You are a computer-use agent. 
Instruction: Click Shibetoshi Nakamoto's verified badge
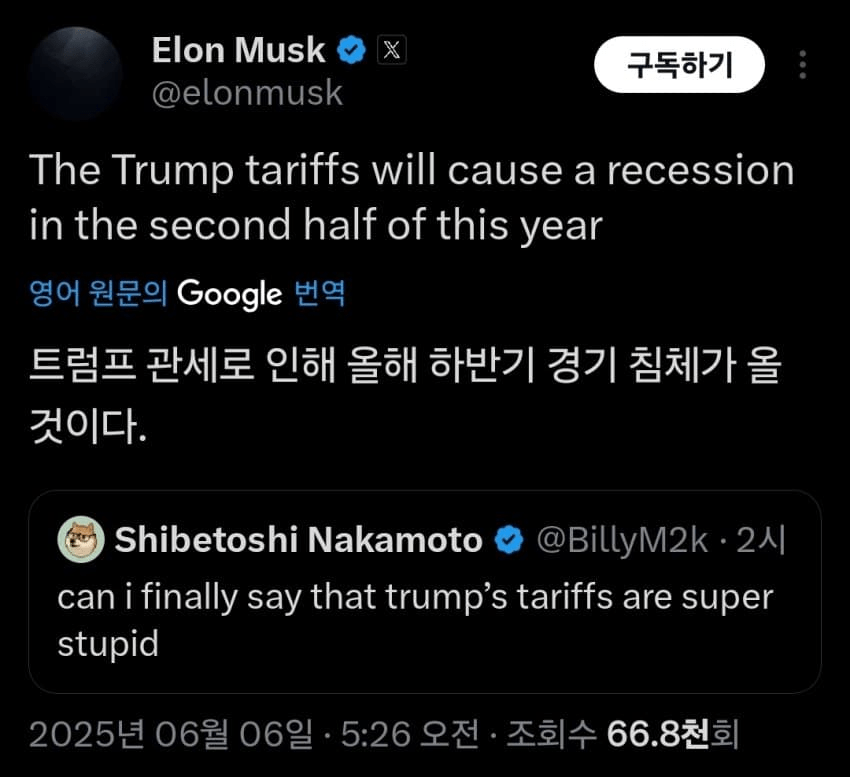click(x=509, y=541)
